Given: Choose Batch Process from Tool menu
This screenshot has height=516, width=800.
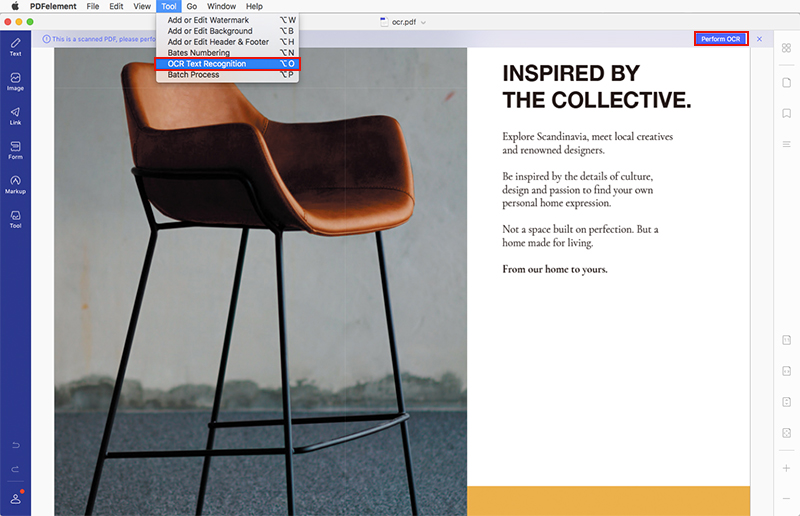Looking at the screenshot, I should coord(193,75).
